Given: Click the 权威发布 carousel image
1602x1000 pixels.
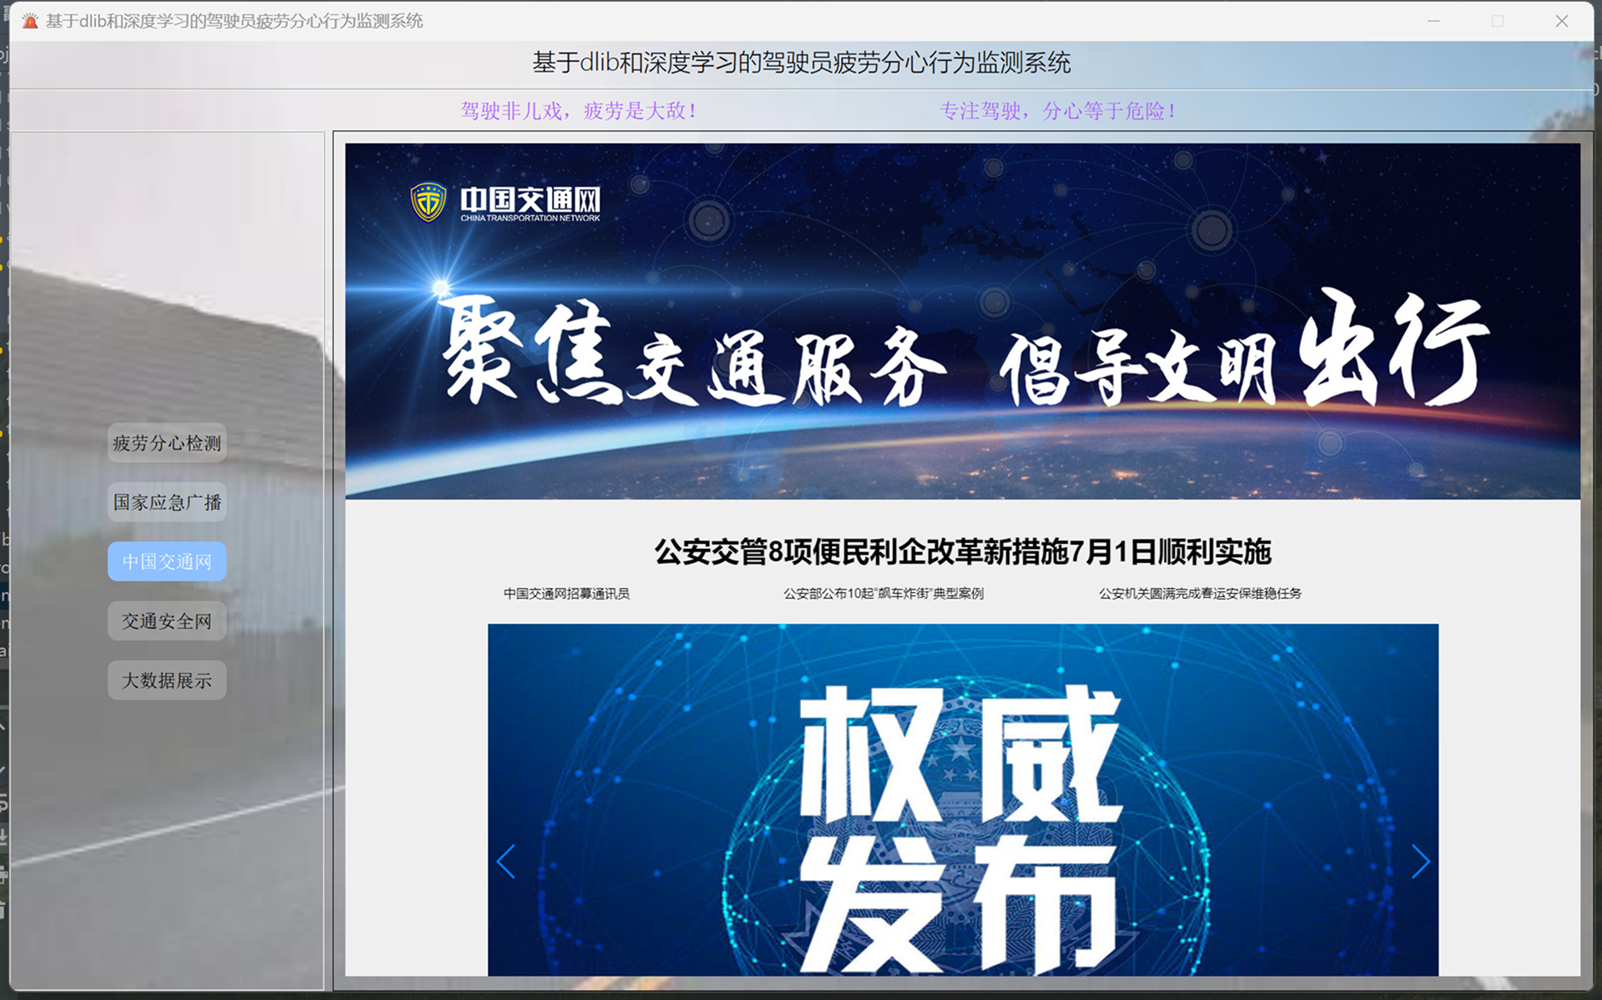Looking at the screenshot, I should click(963, 800).
